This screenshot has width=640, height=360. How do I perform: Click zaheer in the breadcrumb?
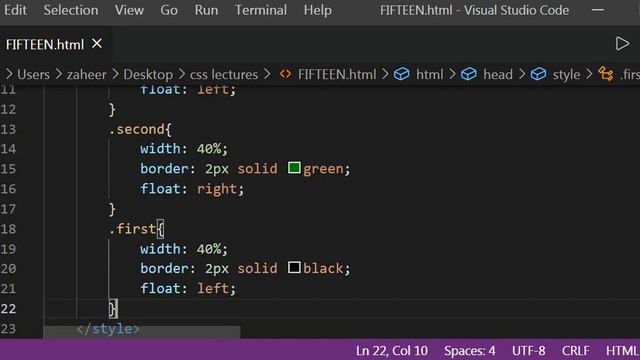86,74
